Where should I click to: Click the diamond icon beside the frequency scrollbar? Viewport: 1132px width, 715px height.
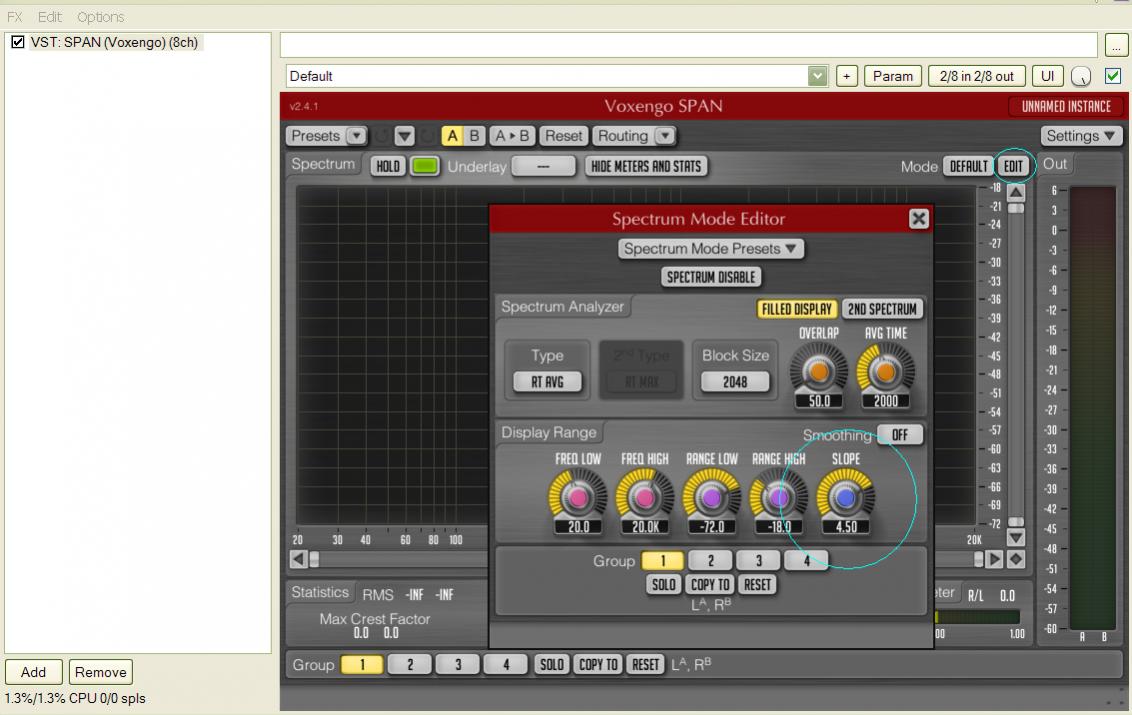[x=1016, y=559]
